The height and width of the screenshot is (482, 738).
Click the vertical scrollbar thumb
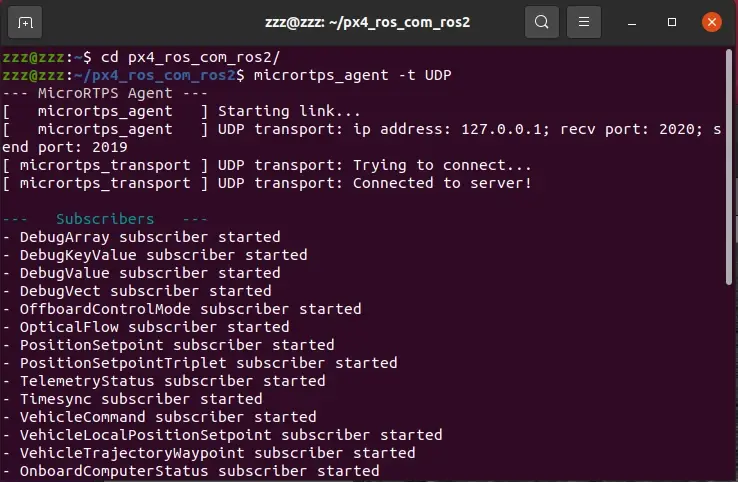[729, 167]
